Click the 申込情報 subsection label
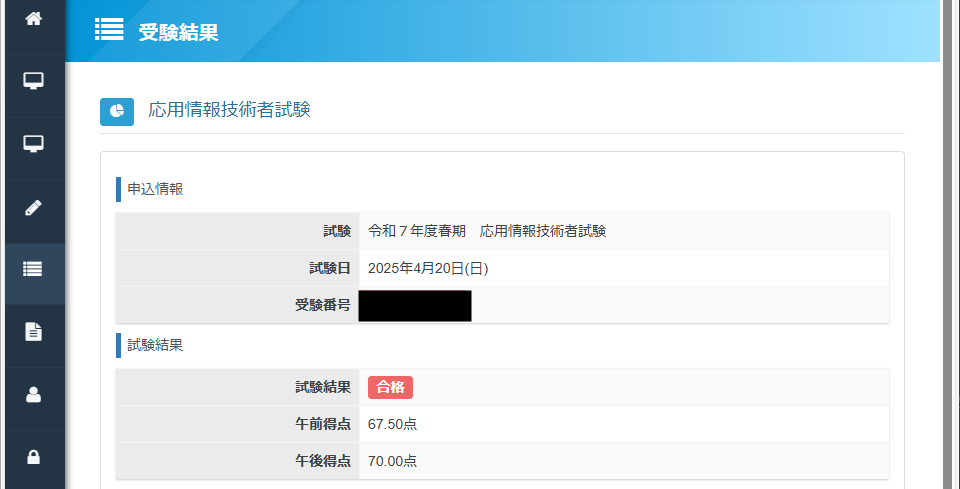Screen dimensions: 960x489 tap(155, 189)
